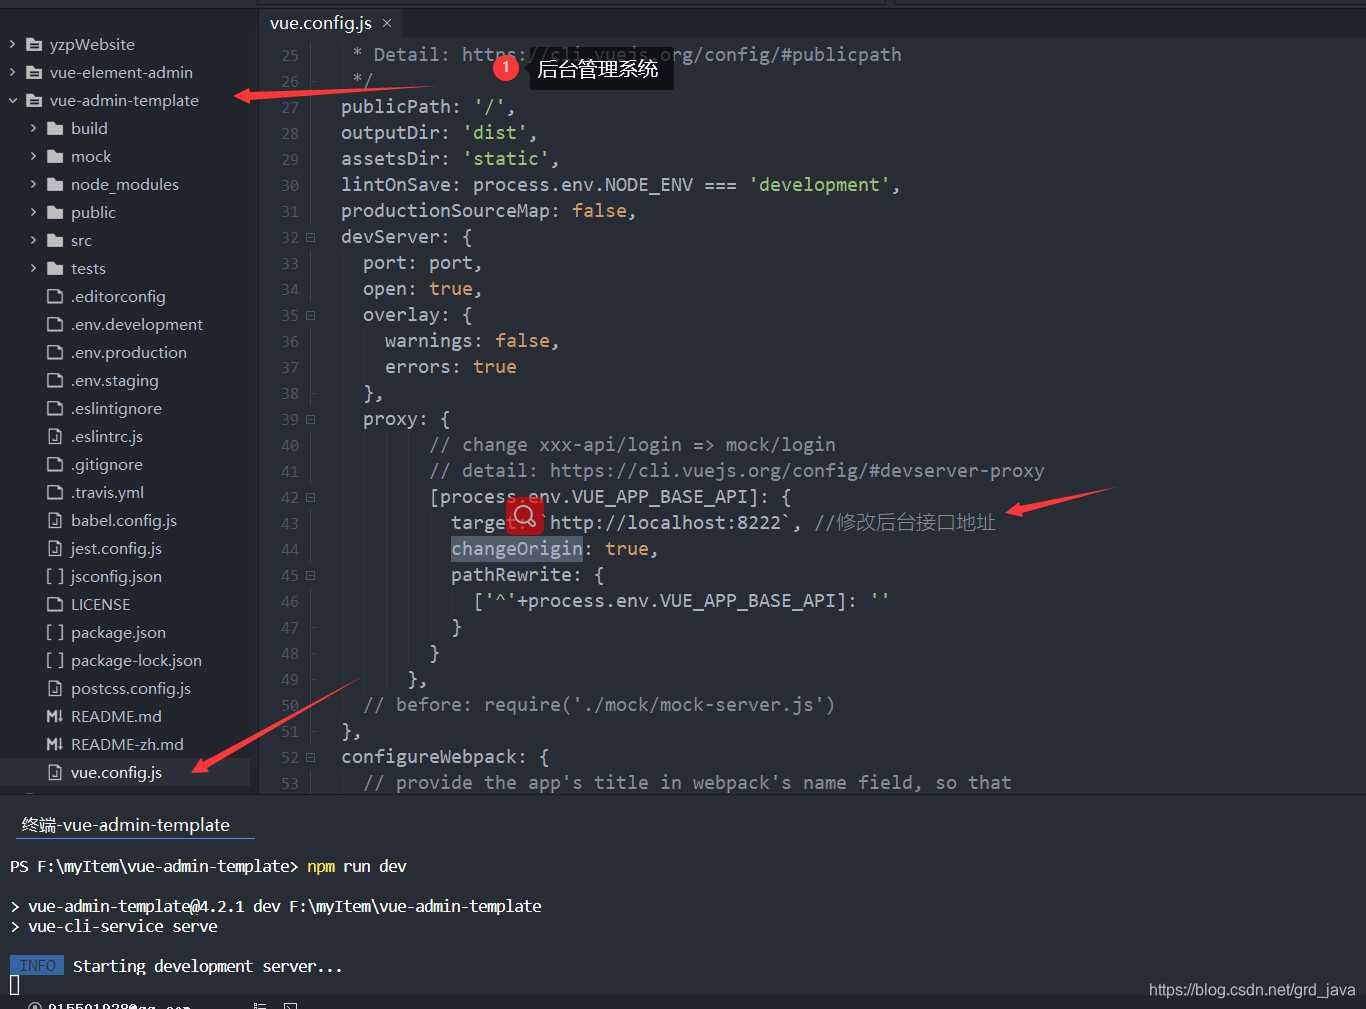Click the npm run dev command text
The image size is (1366, 1009).
point(357,867)
